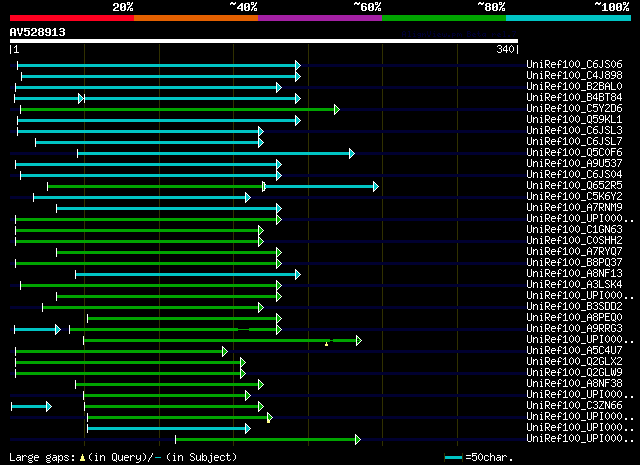The height and width of the screenshot is (465, 640).
Task: Click the arrowhead ending the C5Y2D6 bar
Action: pyautogui.click(x=337, y=109)
